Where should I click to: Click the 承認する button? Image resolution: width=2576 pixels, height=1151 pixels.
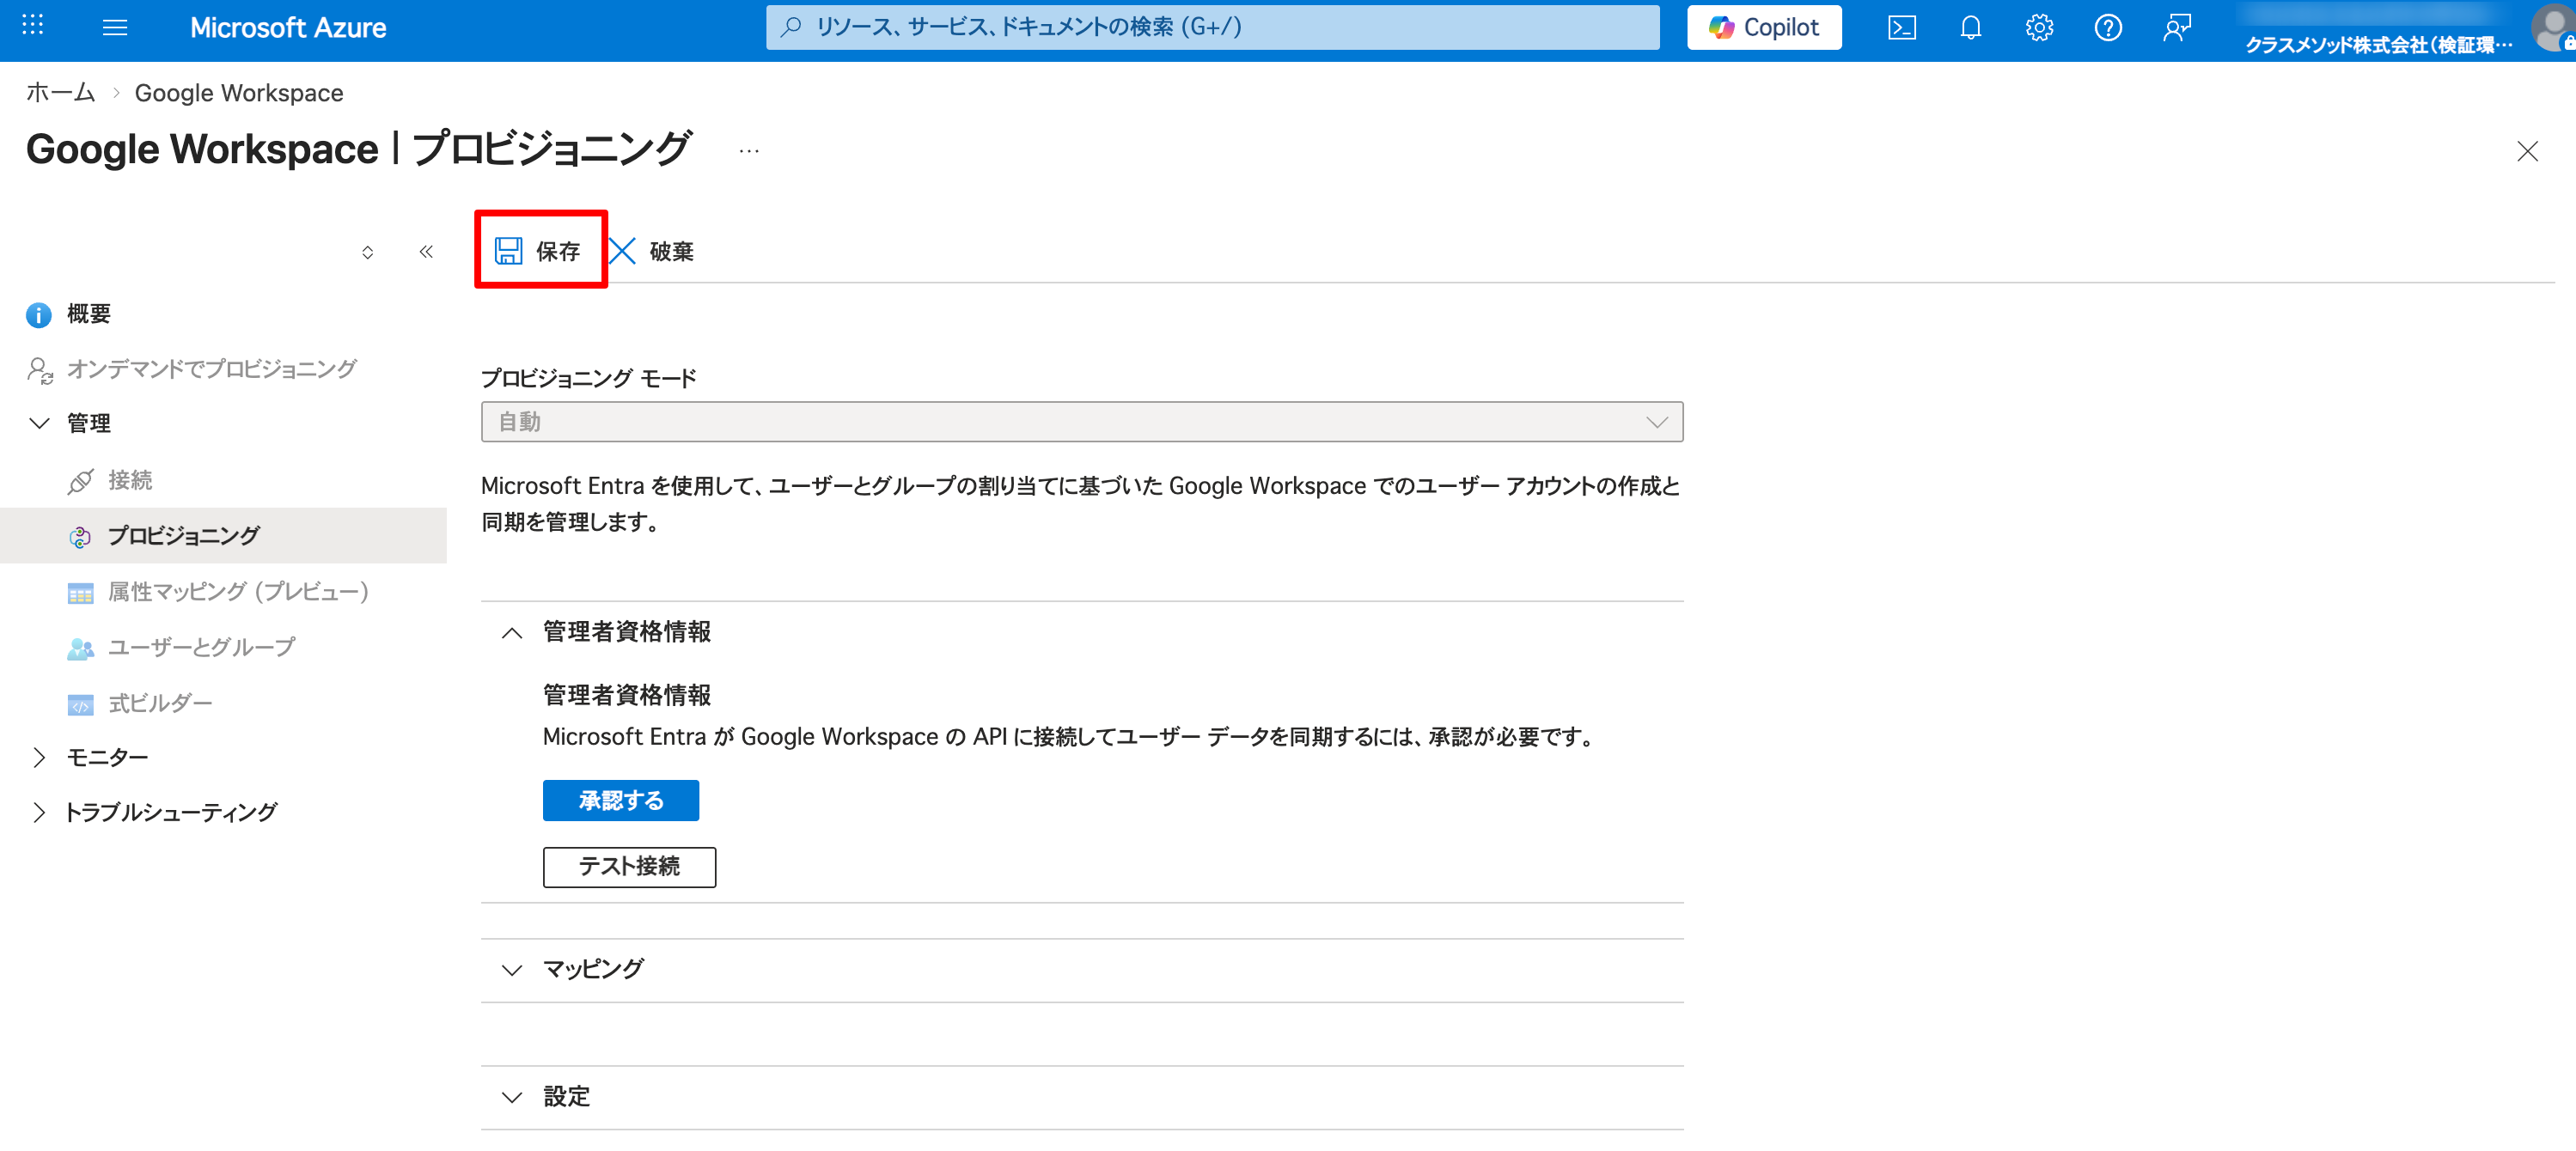pyautogui.click(x=620, y=800)
